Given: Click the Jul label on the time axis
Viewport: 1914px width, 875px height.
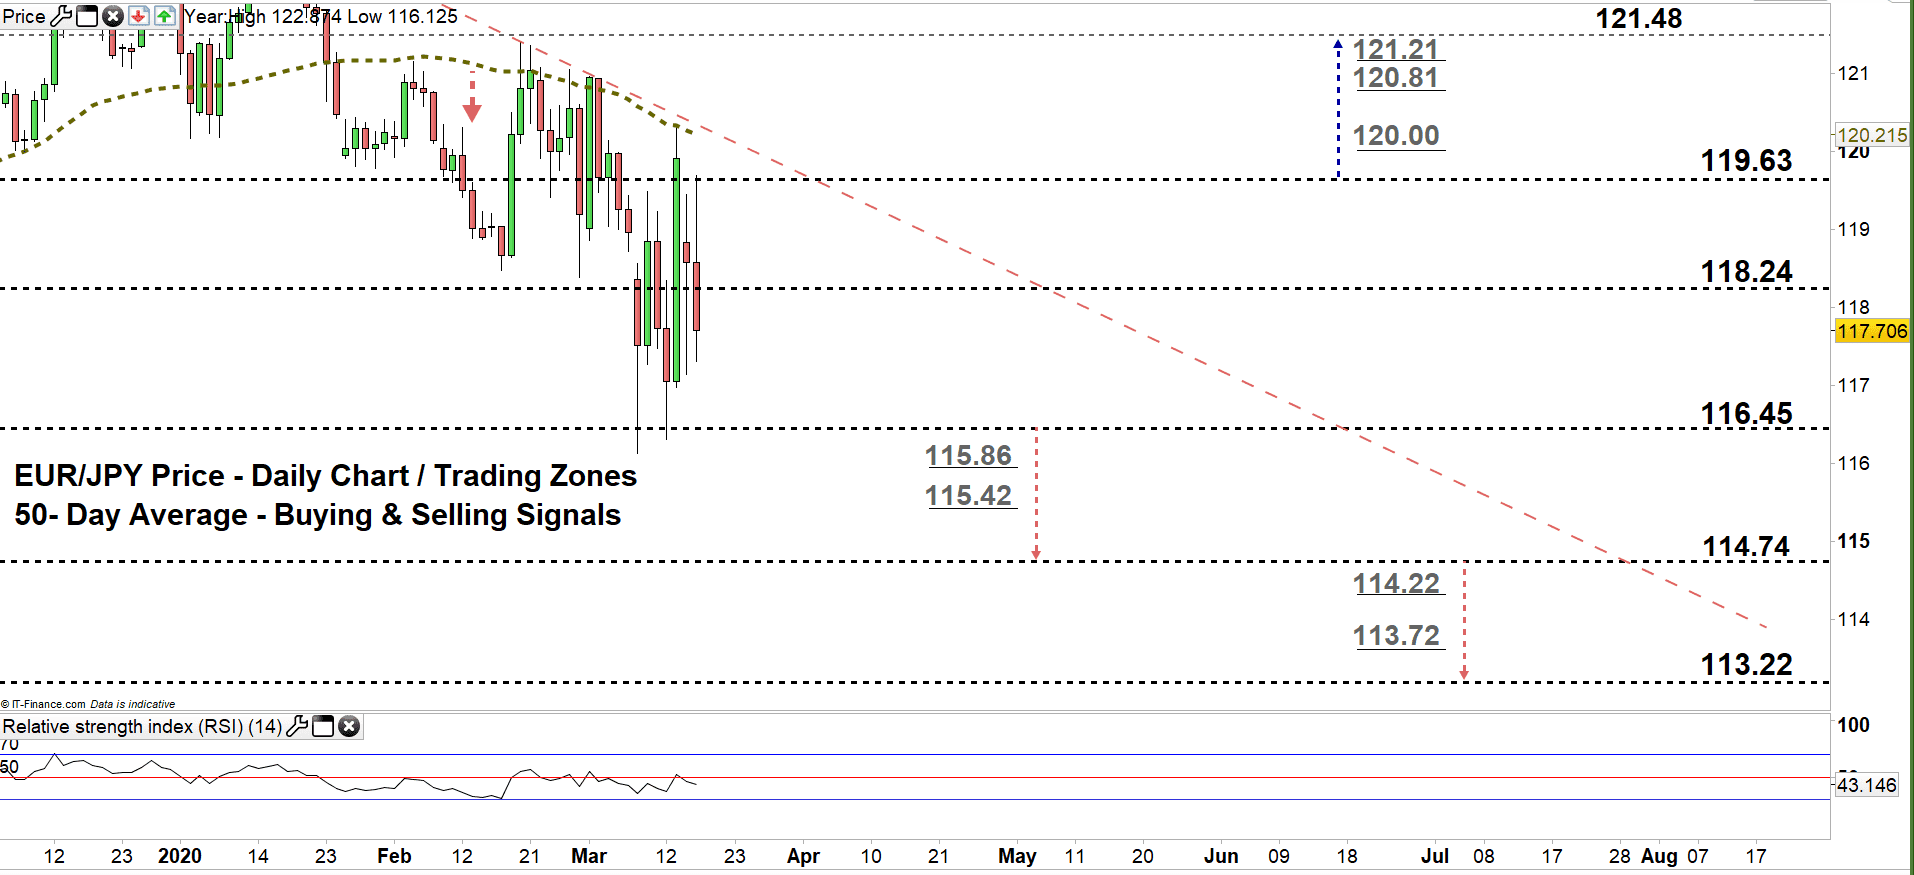Looking at the screenshot, I should point(1435,856).
